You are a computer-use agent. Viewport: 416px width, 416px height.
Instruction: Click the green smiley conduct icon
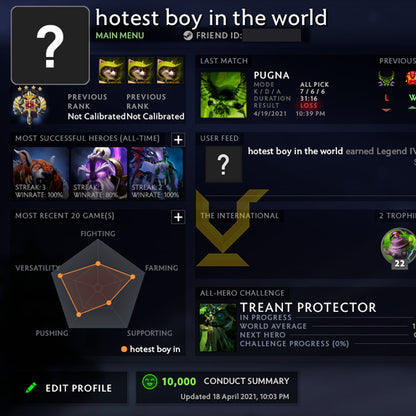click(x=149, y=382)
